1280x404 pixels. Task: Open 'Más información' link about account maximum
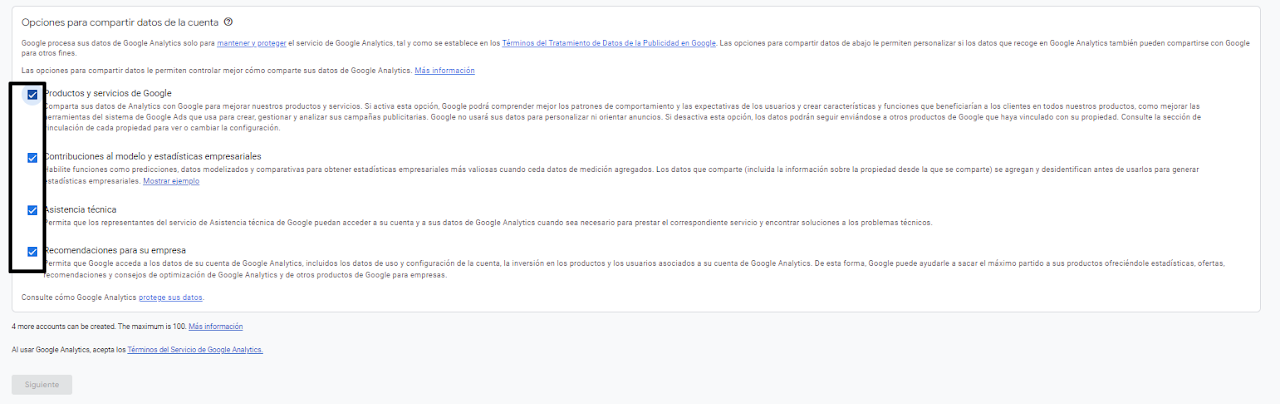click(216, 327)
